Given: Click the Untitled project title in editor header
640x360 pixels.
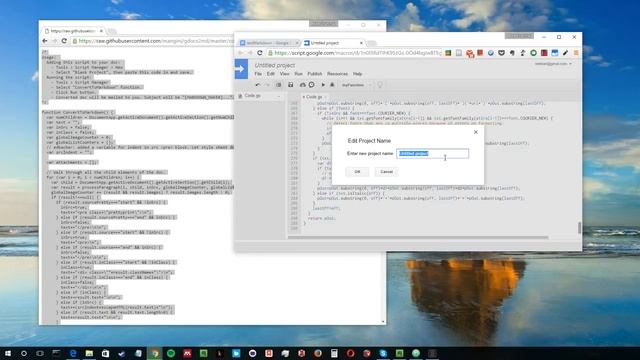Looking at the screenshot, I should pyautogui.click(x=274, y=65).
